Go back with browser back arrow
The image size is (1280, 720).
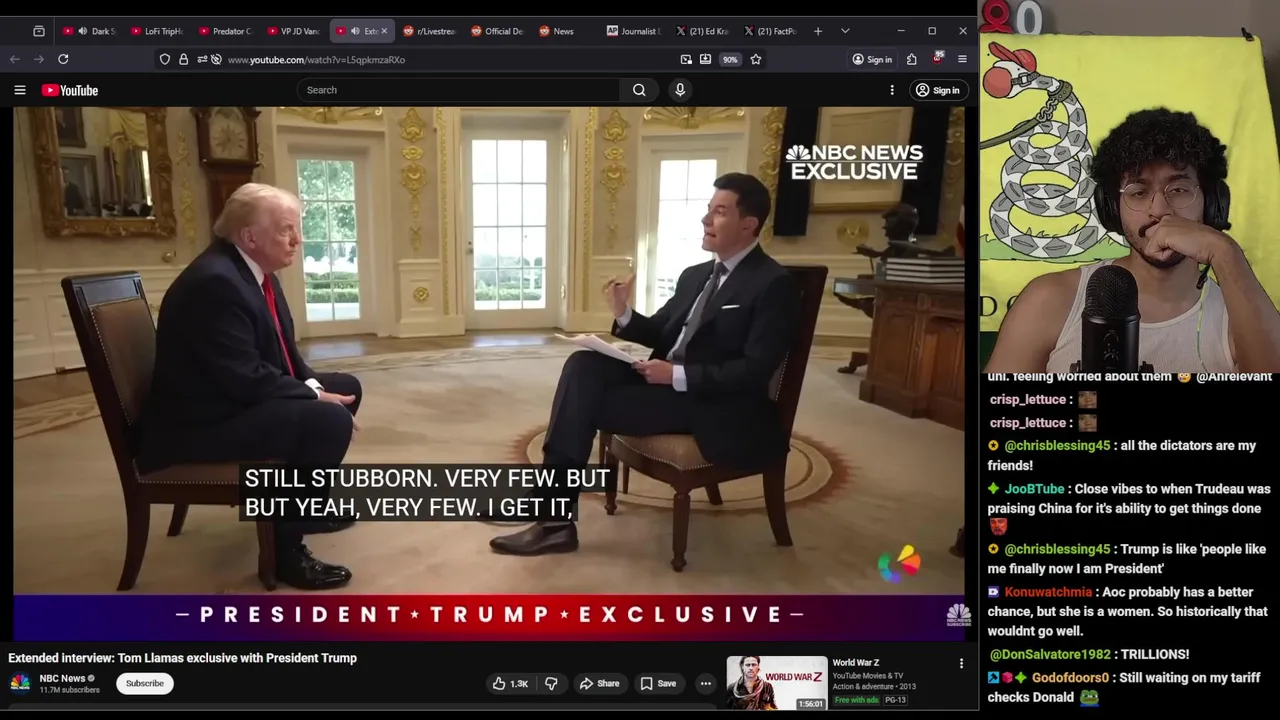coord(15,59)
